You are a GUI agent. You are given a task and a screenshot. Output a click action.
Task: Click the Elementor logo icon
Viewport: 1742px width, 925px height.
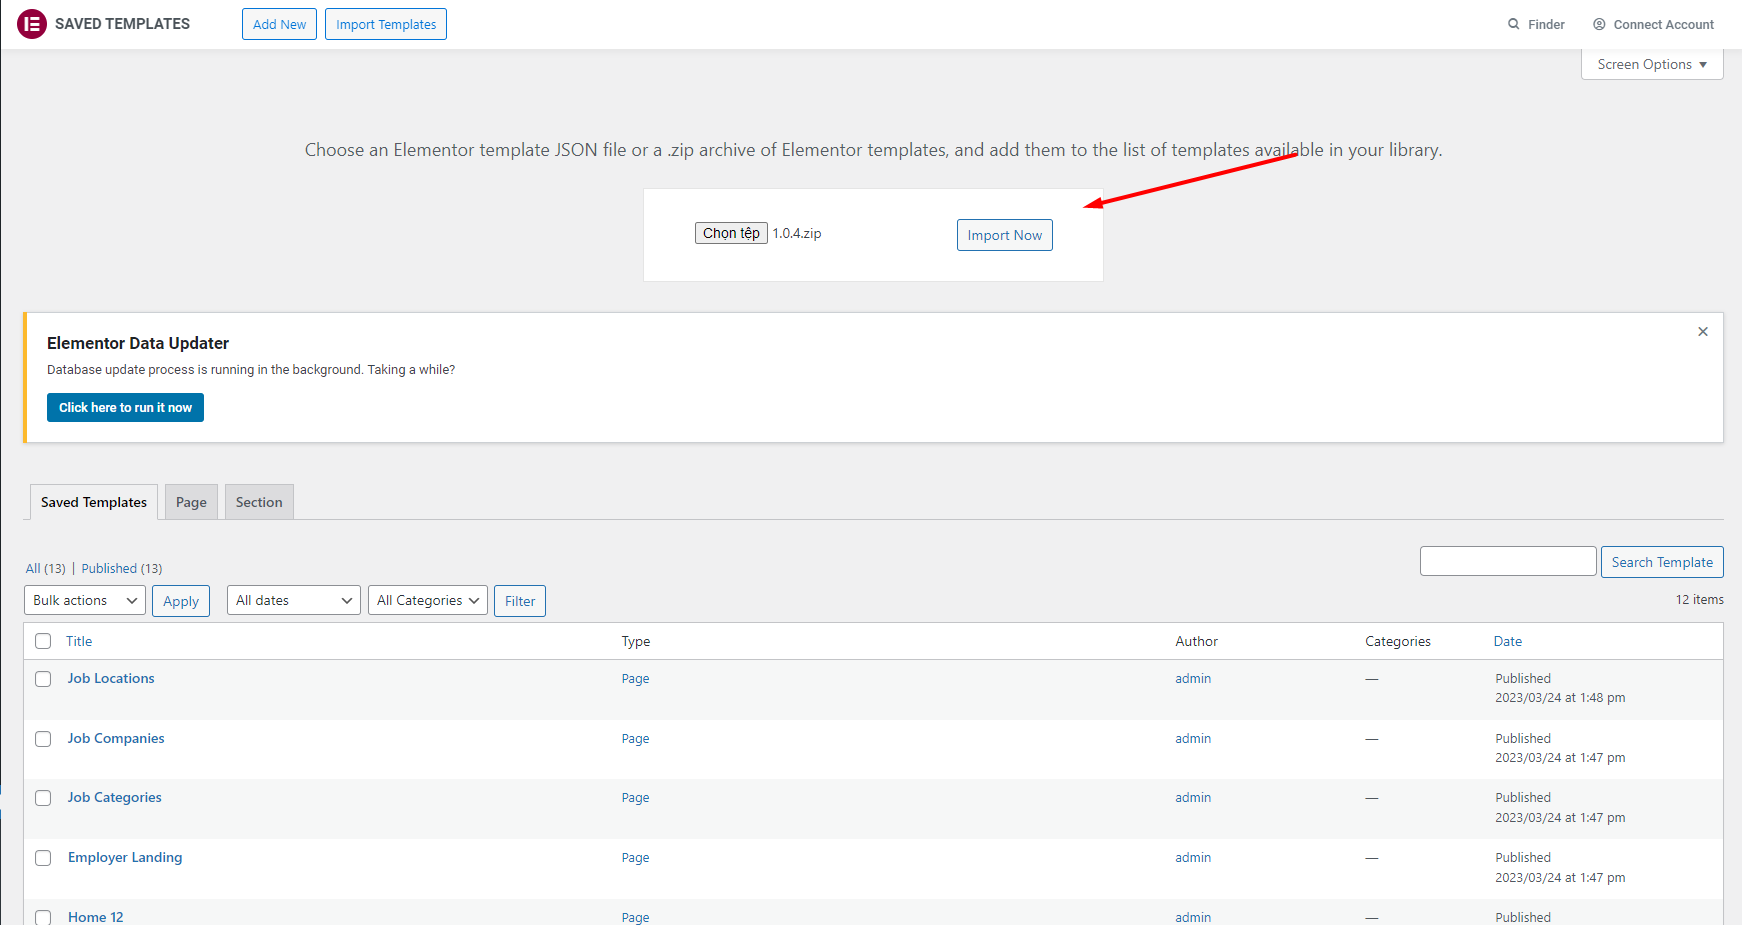pos(32,24)
